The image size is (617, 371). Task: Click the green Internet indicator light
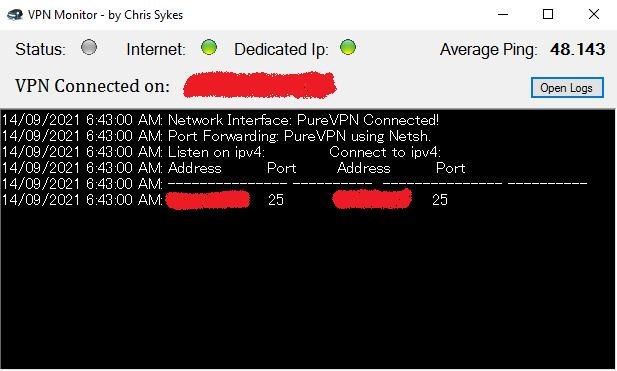pyautogui.click(x=209, y=47)
